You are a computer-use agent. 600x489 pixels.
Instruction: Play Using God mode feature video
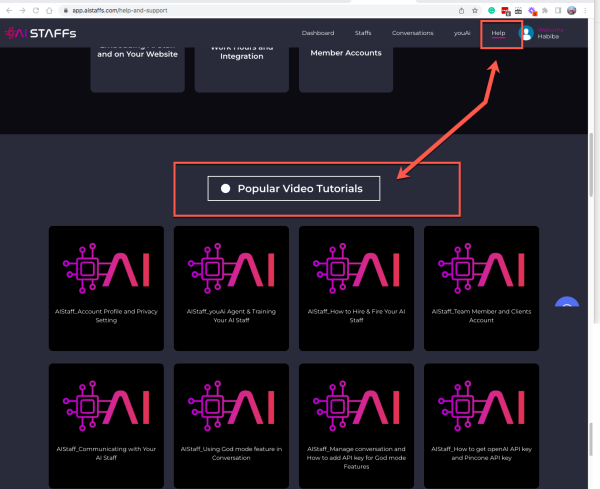click(x=231, y=426)
